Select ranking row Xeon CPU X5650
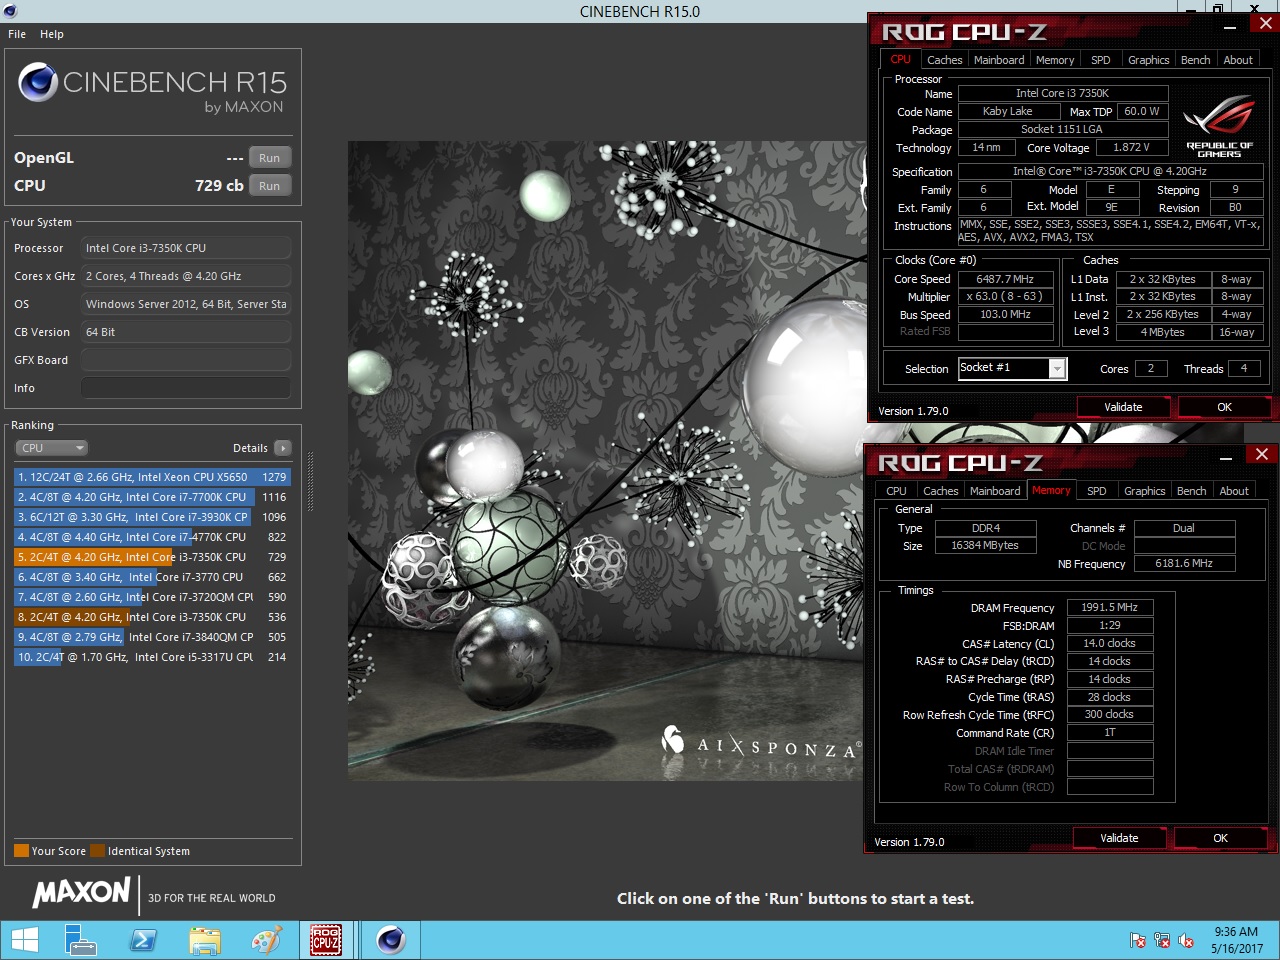 pyautogui.click(x=152, y=477)
